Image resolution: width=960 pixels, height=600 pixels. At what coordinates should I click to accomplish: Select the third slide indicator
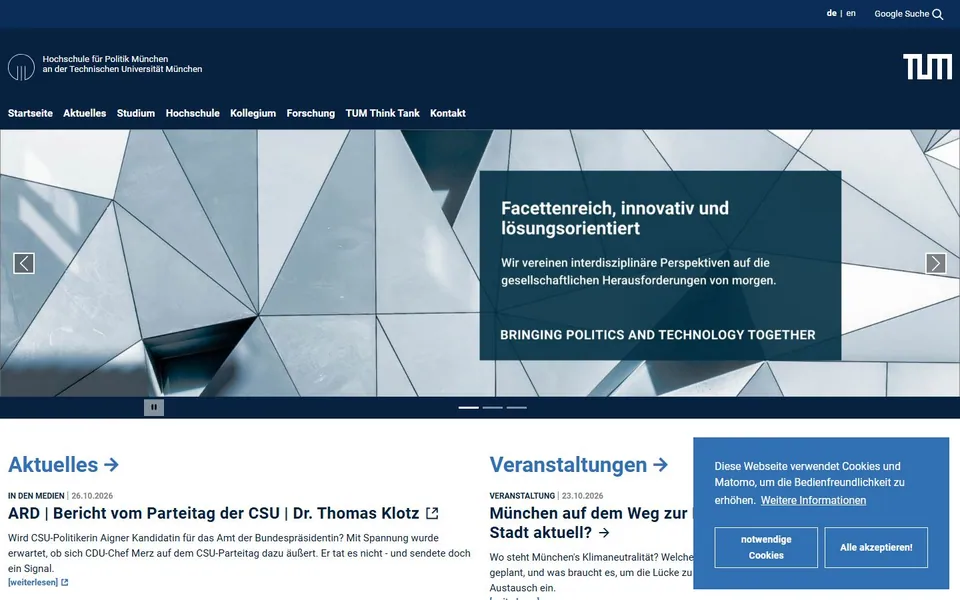click(x=516, y=407)
